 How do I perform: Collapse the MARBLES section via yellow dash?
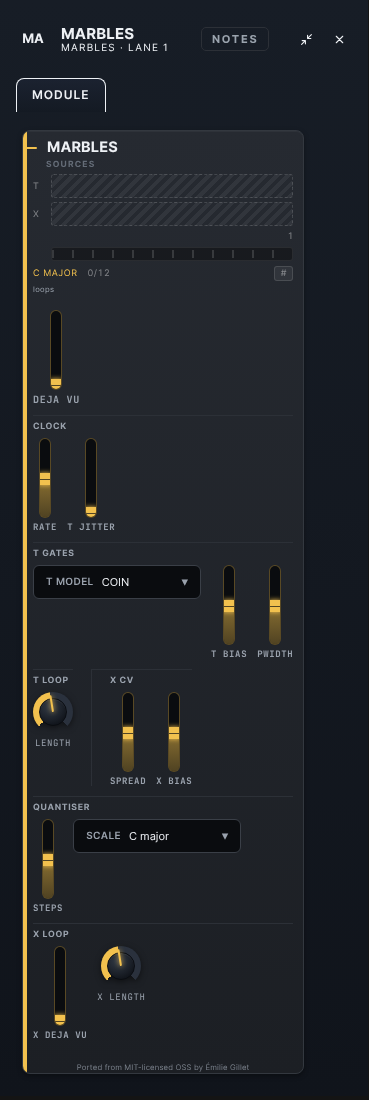tap(32, 147)
